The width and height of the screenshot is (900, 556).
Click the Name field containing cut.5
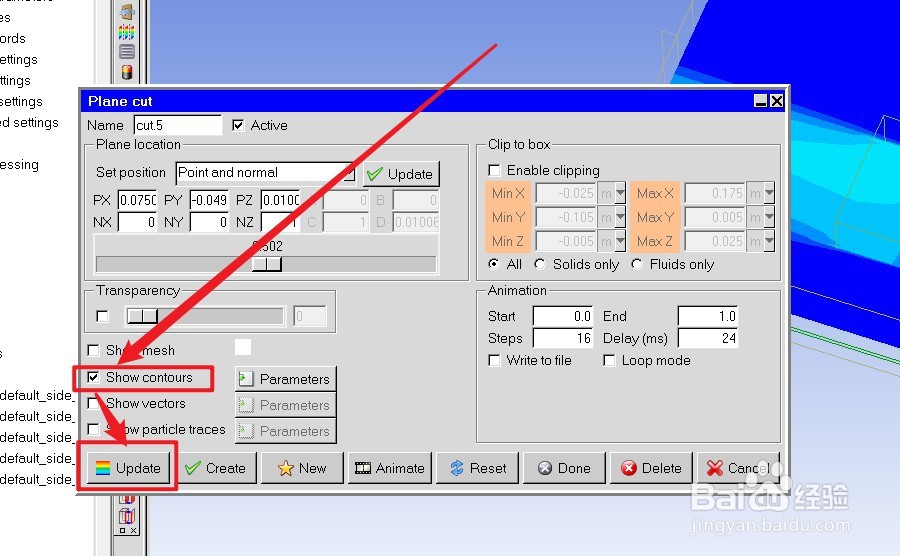click(178, 125)
